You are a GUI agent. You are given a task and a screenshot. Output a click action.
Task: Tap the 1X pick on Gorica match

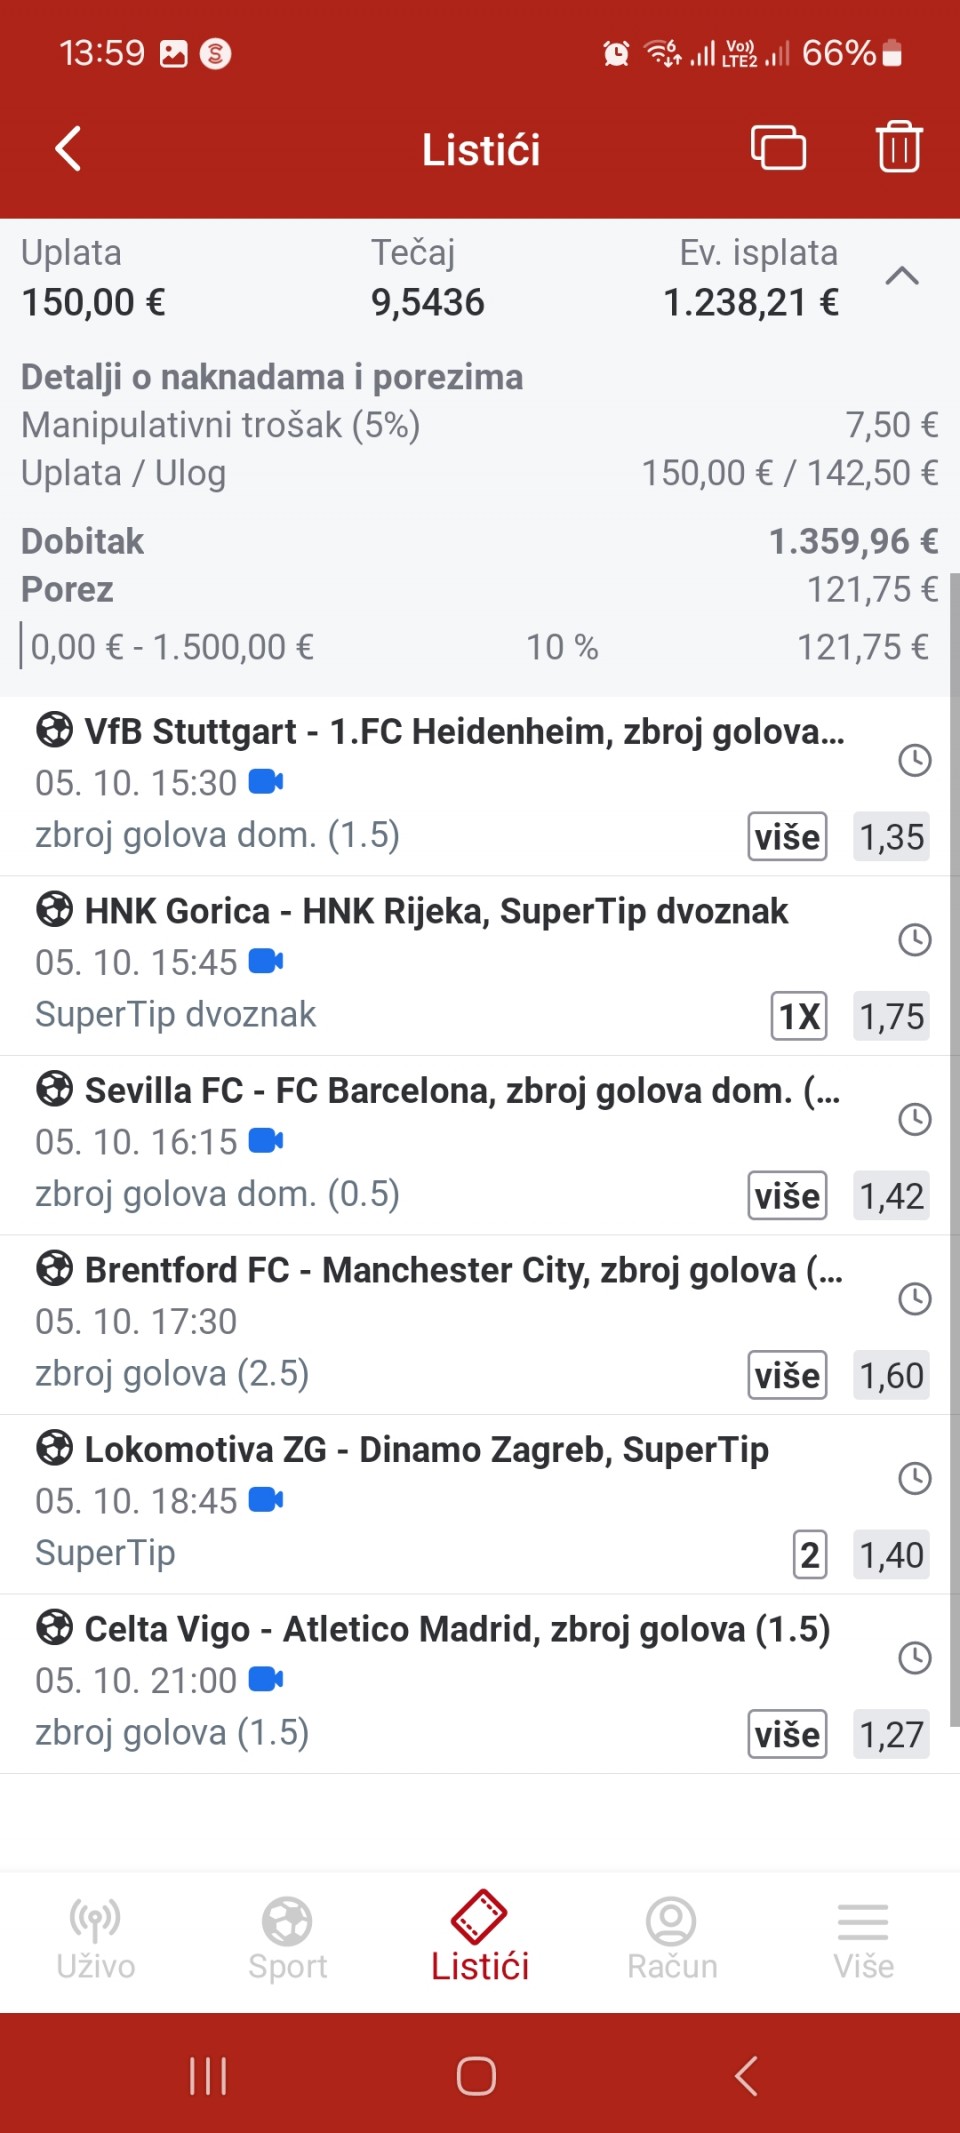pyautogui.click(x=799, y=1017)
